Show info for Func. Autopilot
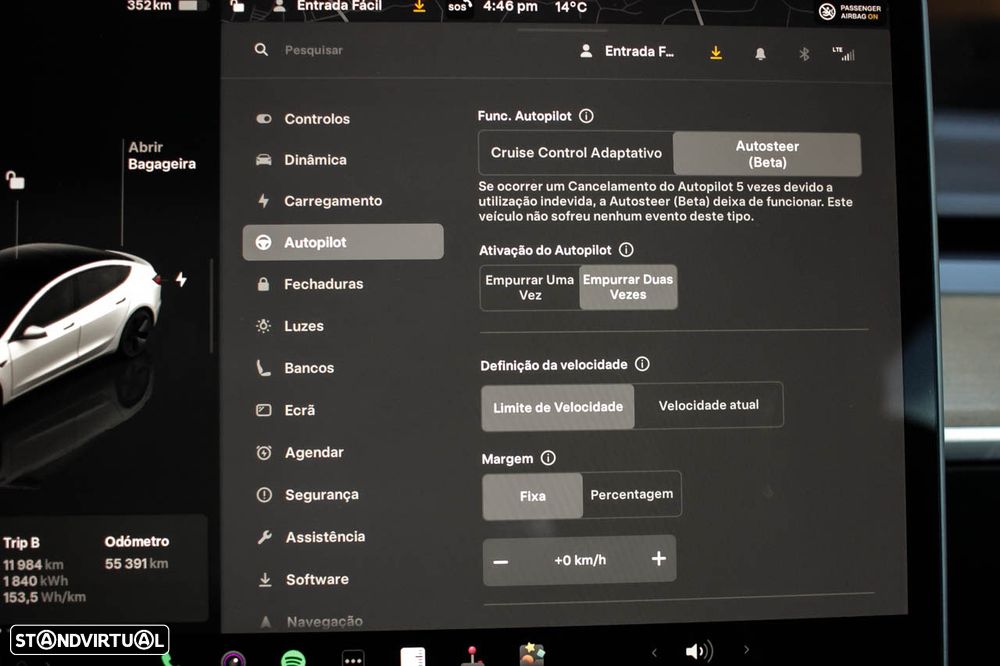Screen dimensions: 1000x666 point(586,115)
